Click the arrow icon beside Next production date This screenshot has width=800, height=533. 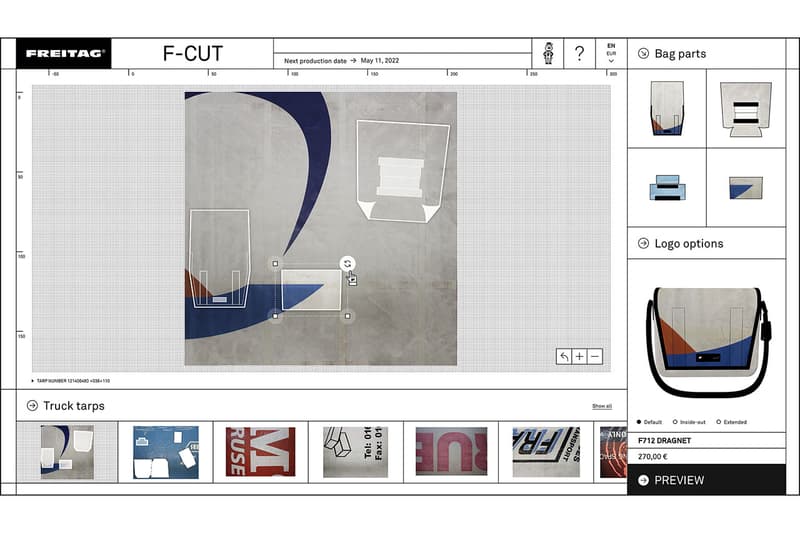click(x=354, y=61)
